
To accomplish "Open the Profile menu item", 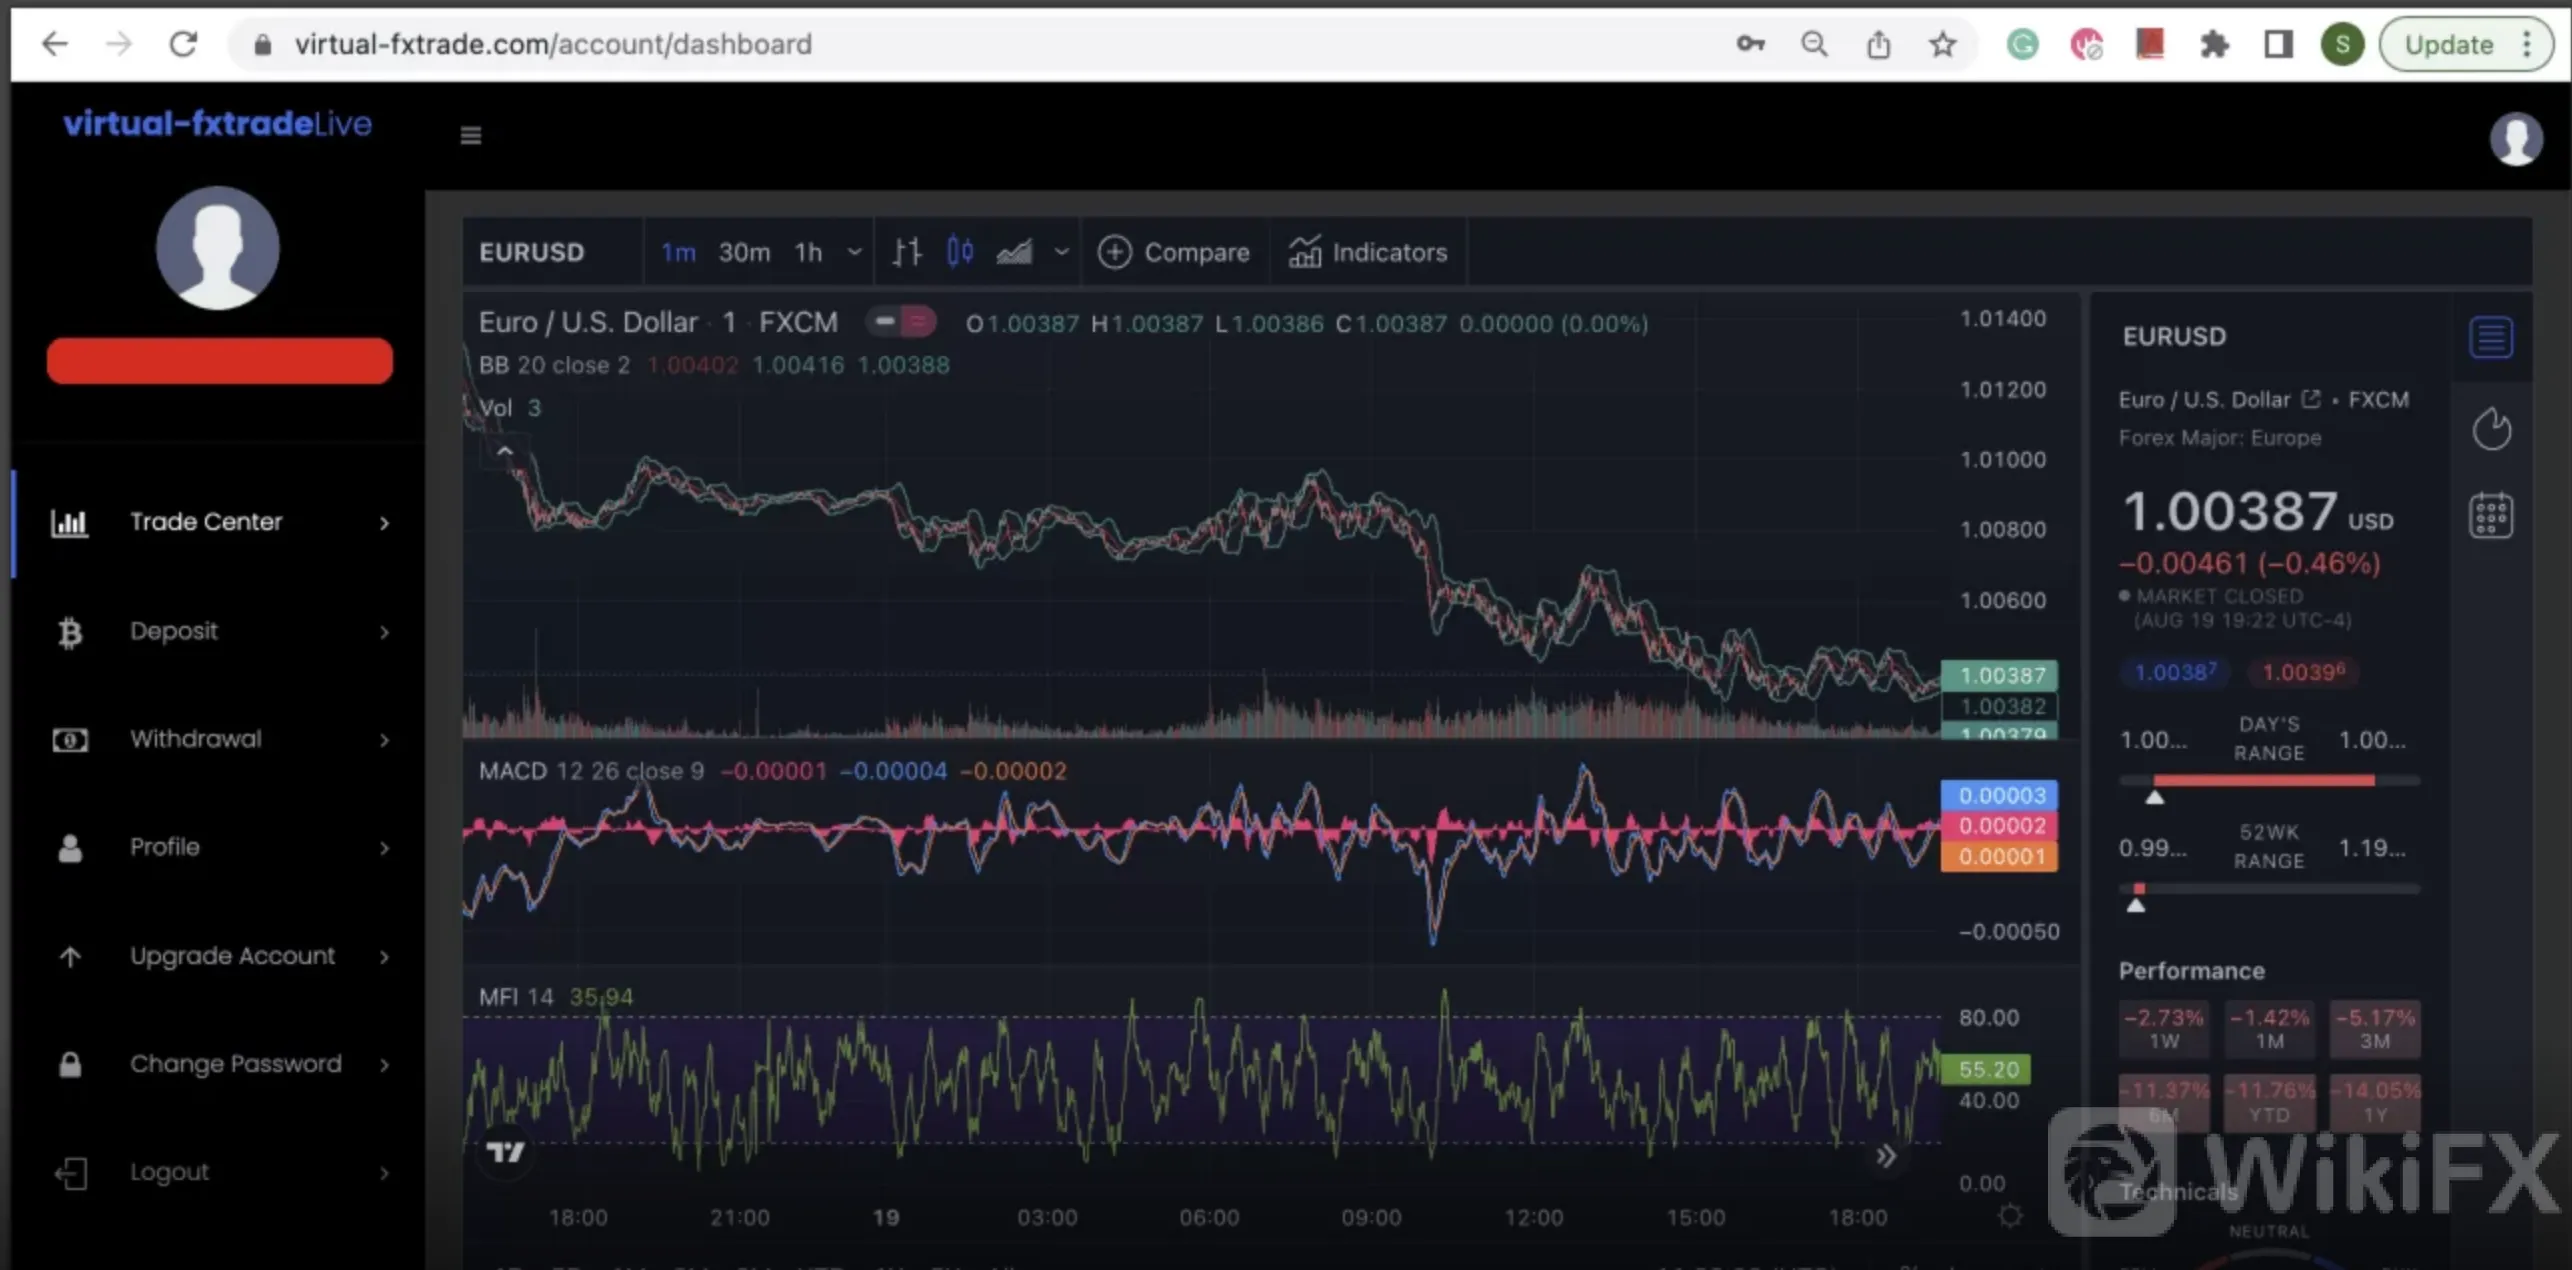I will 220,847.
